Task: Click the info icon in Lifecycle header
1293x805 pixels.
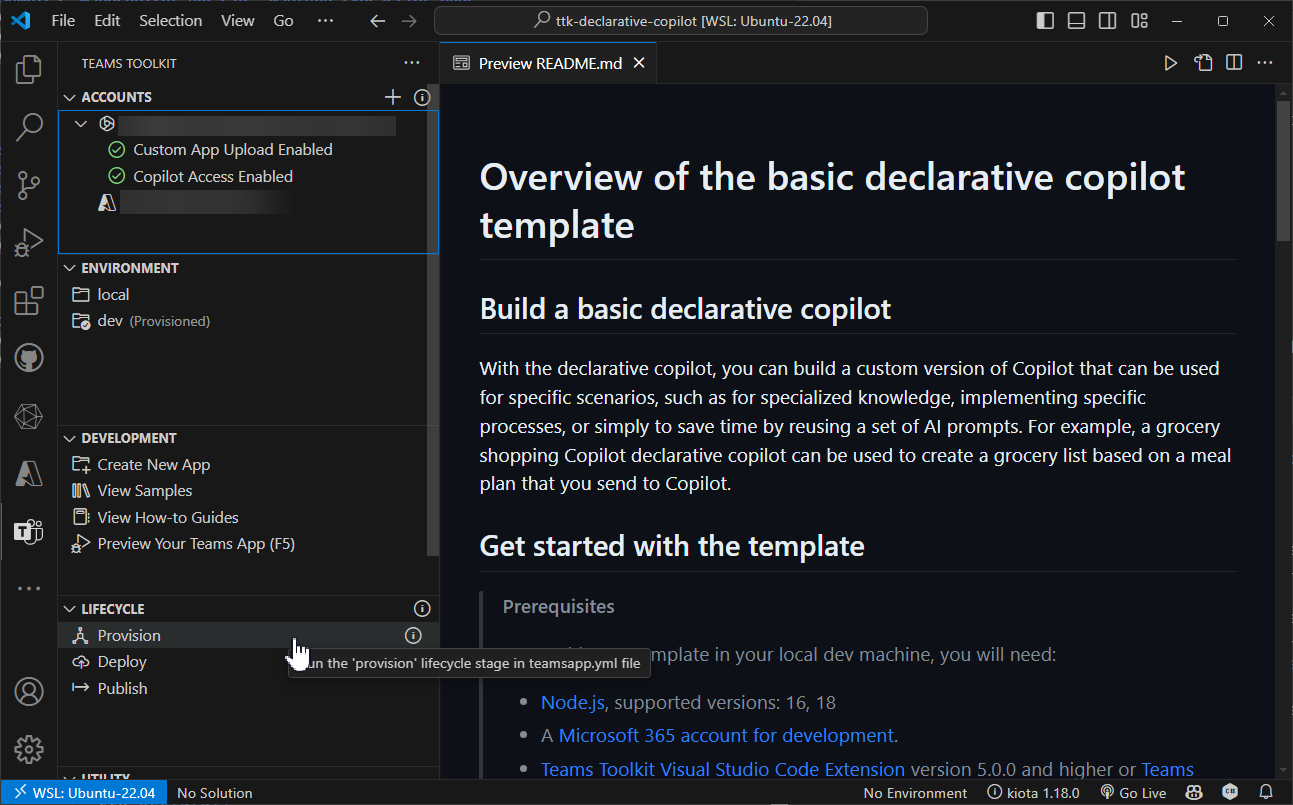Action: click(422, 609)
